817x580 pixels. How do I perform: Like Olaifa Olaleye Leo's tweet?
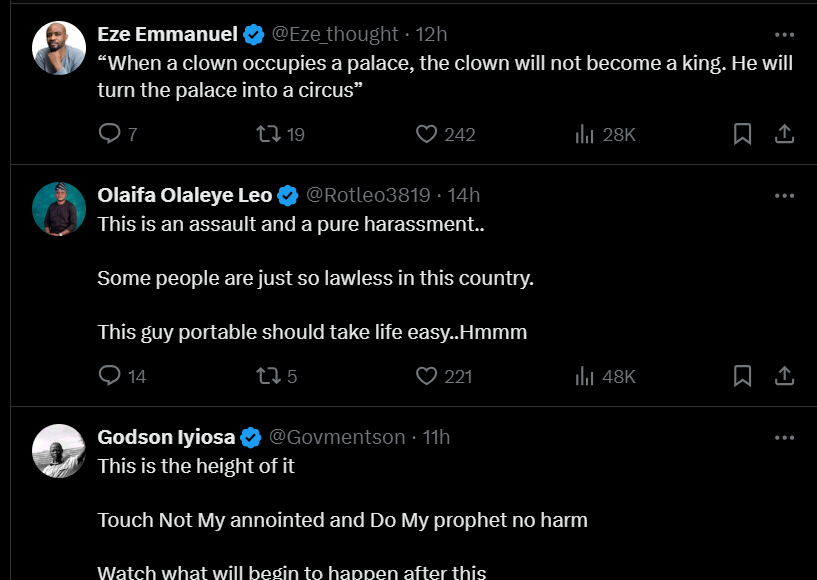tap(427, 376)
